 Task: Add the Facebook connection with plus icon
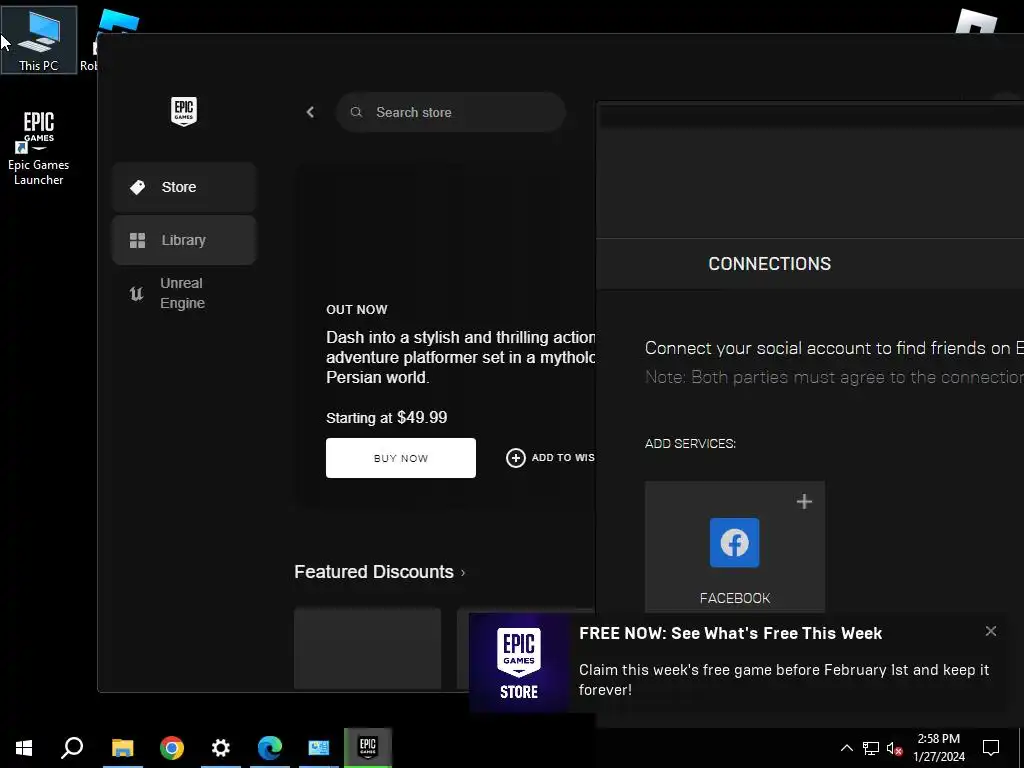click(805, 502)
